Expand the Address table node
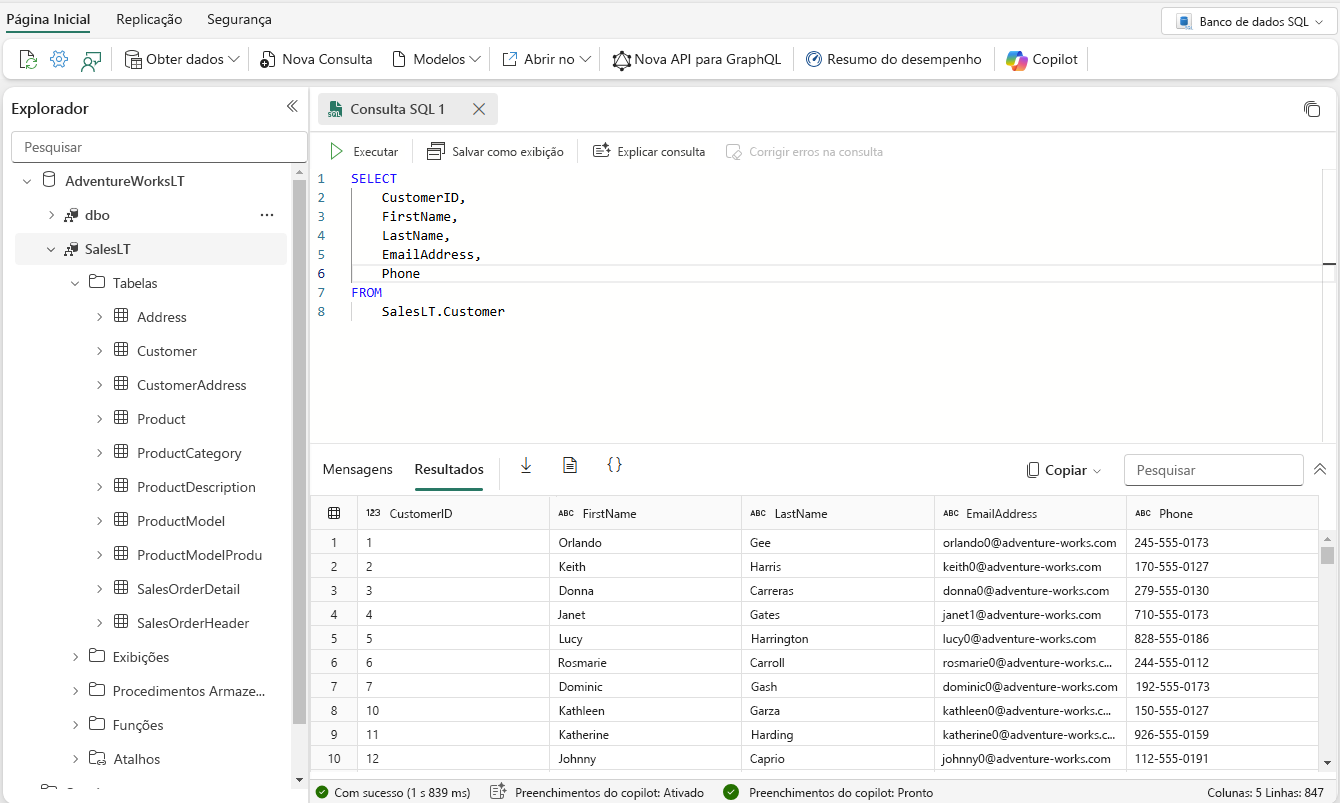 click(x=99, y=317)
